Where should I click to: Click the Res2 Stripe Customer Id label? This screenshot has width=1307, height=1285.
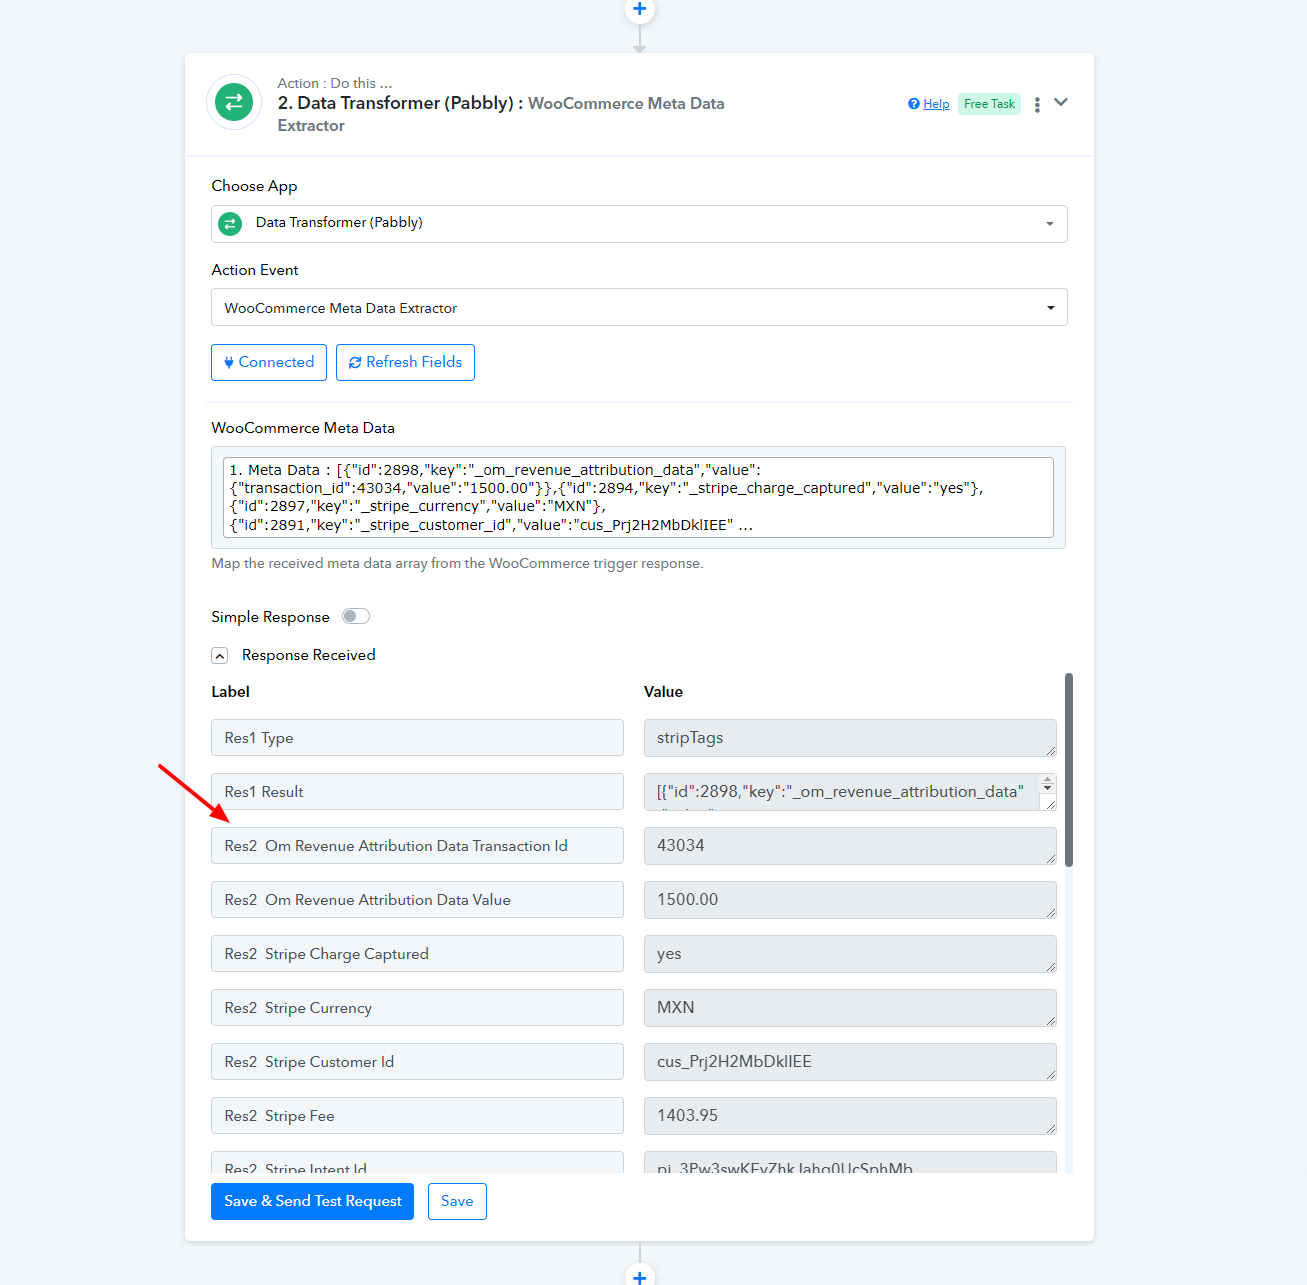pos(417,1062)
